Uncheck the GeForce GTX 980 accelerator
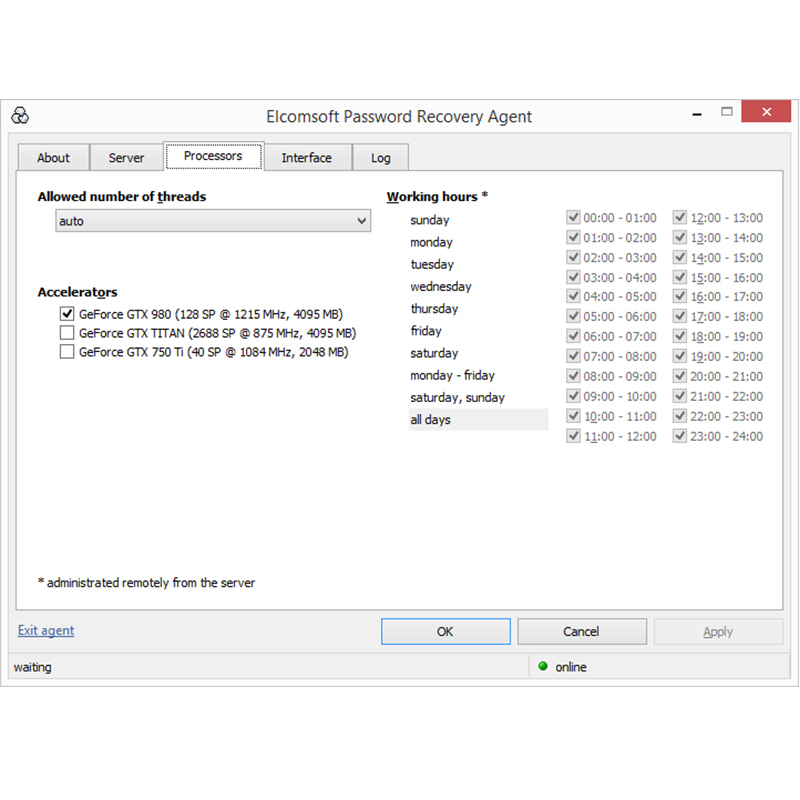 (67, 314)
